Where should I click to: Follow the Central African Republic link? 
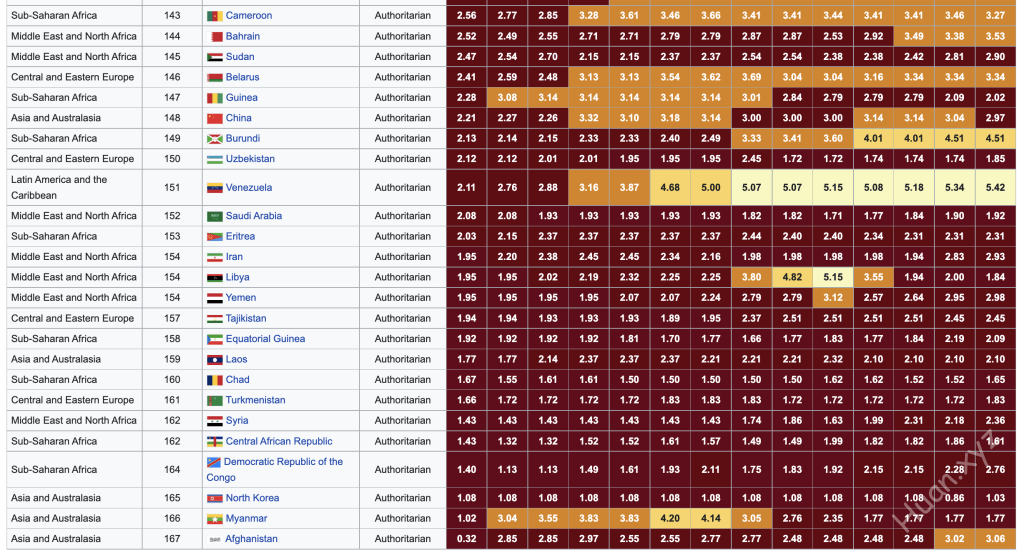click(278, 441)
